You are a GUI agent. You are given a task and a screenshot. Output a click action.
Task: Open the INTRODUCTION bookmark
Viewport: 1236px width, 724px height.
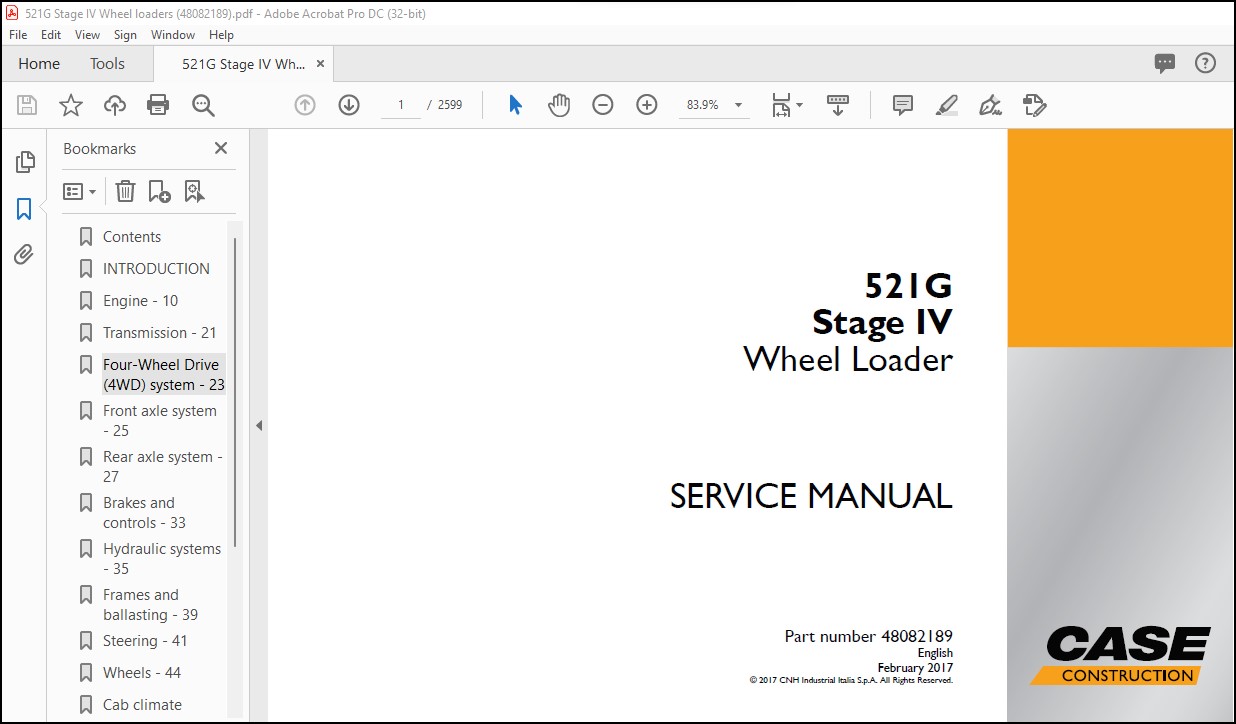156,269
